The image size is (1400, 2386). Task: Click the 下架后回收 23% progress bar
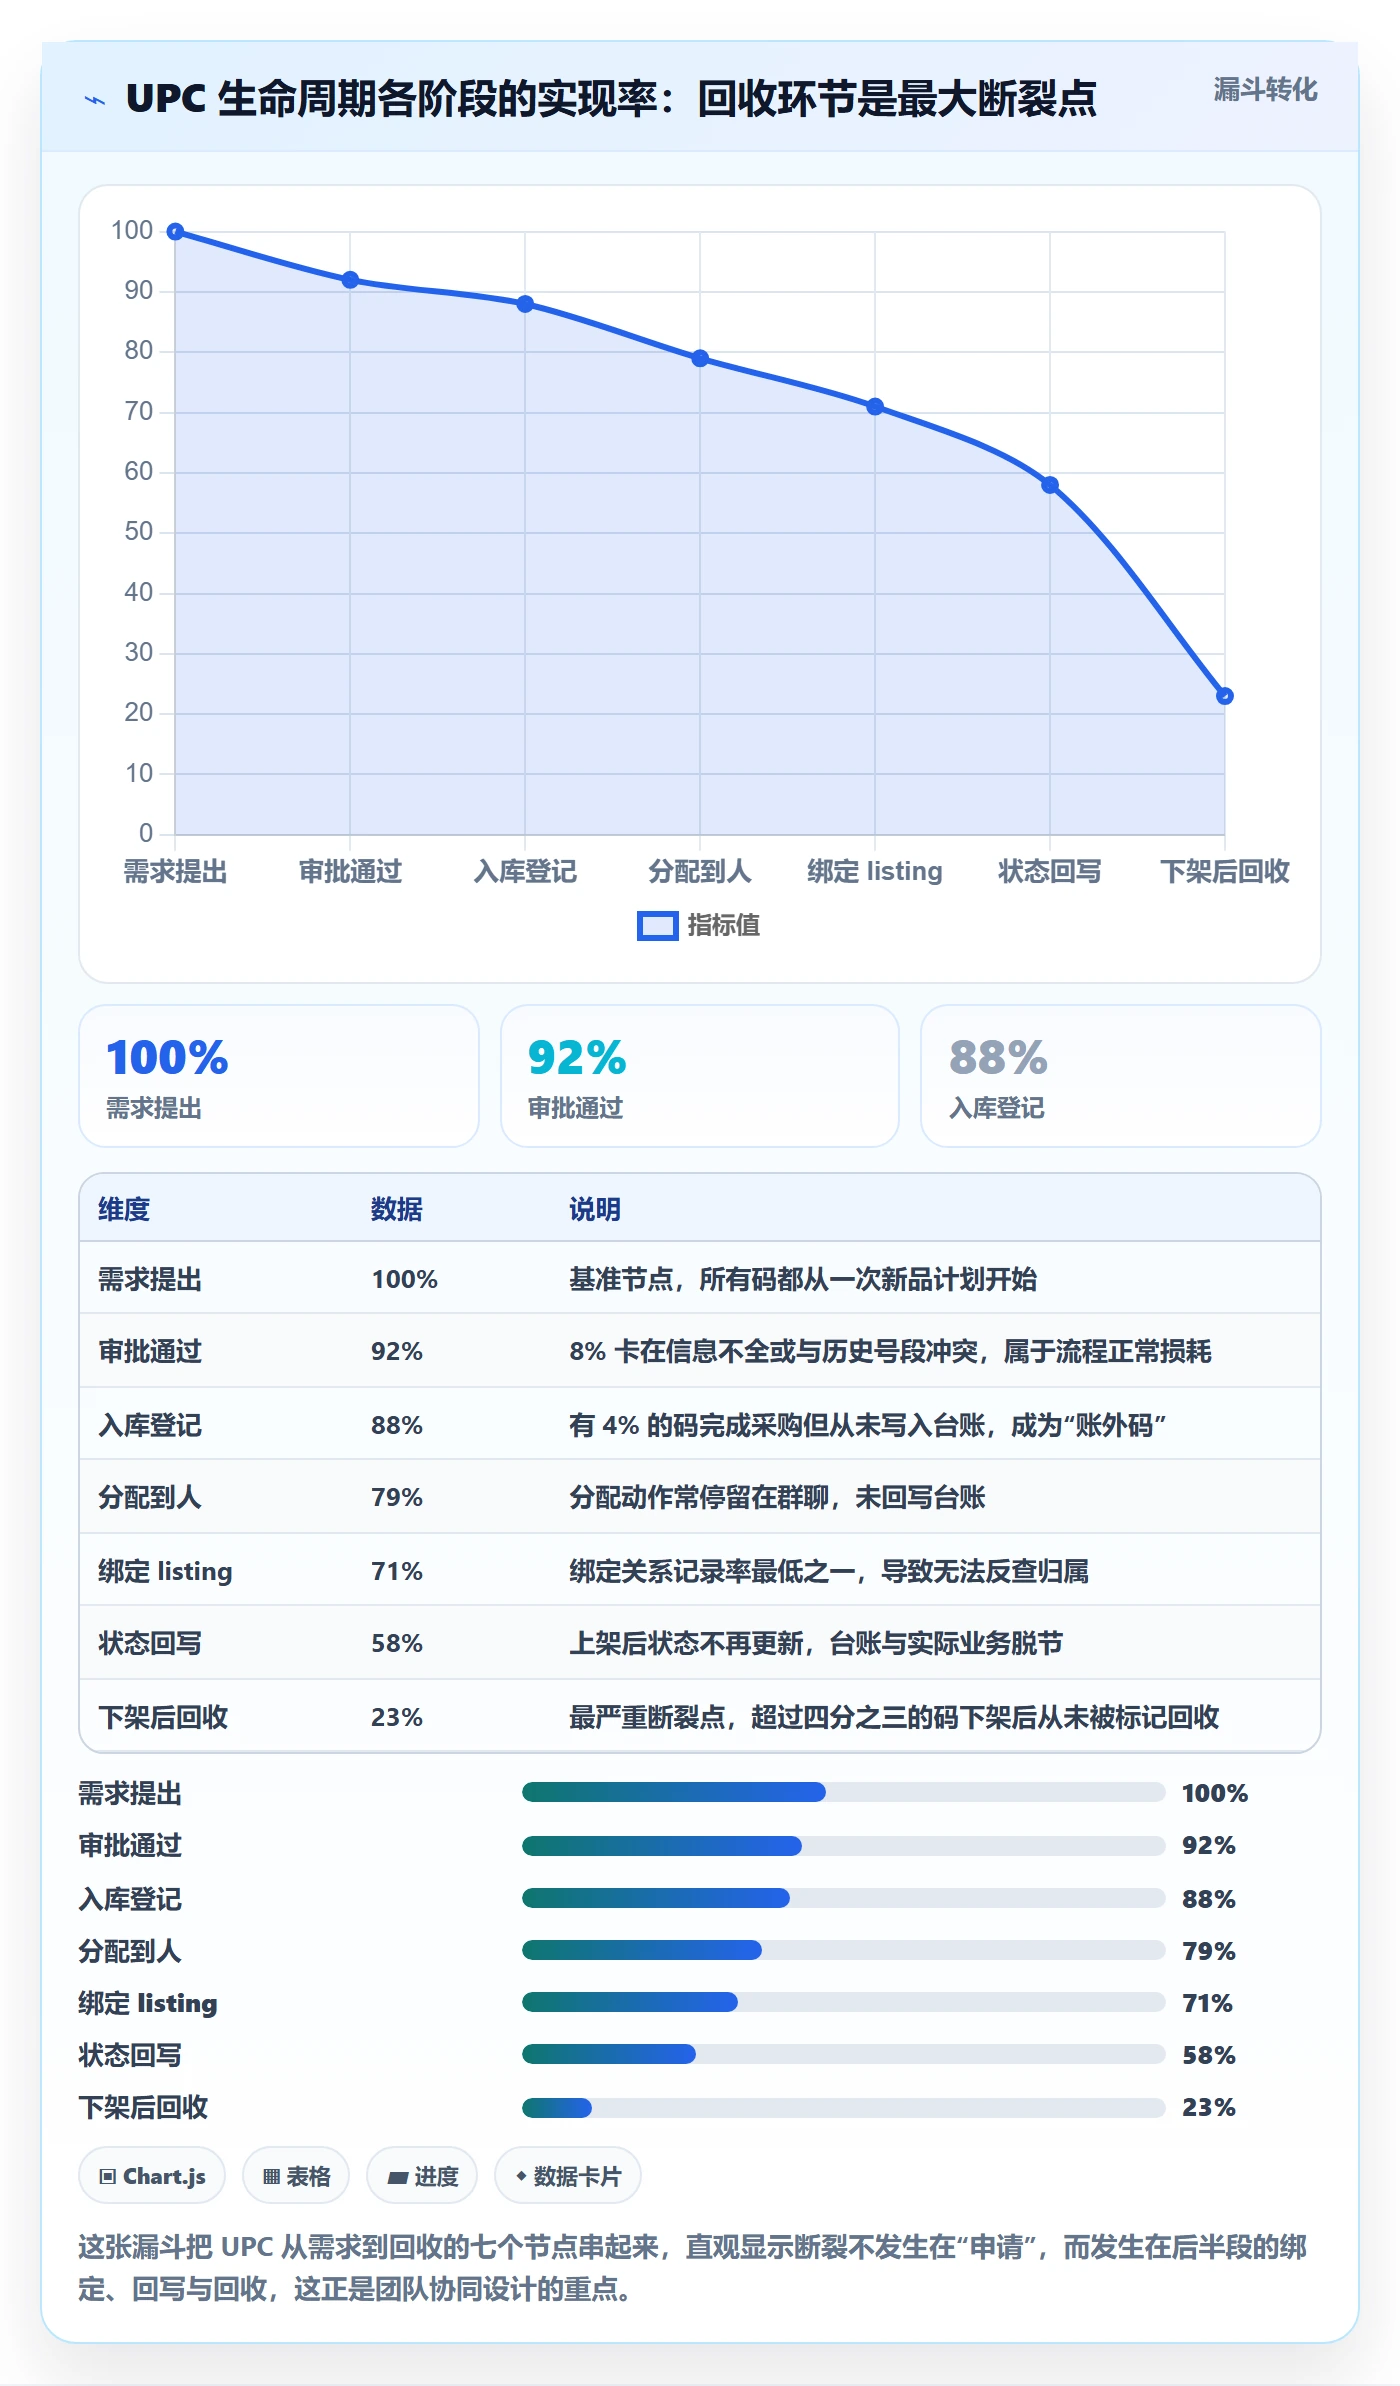pyautogui.click(x=844, y=2107)
